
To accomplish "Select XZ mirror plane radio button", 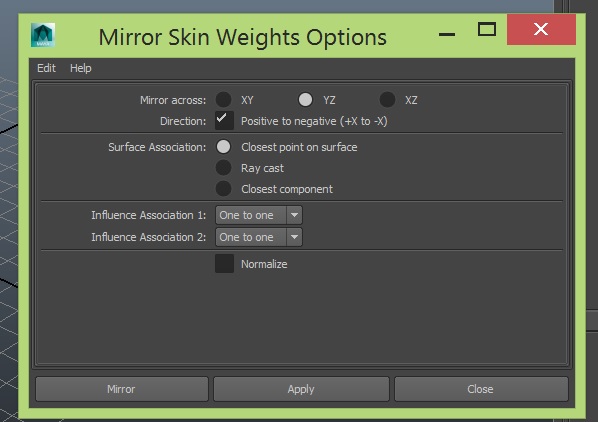I will (x=387, y=100).
